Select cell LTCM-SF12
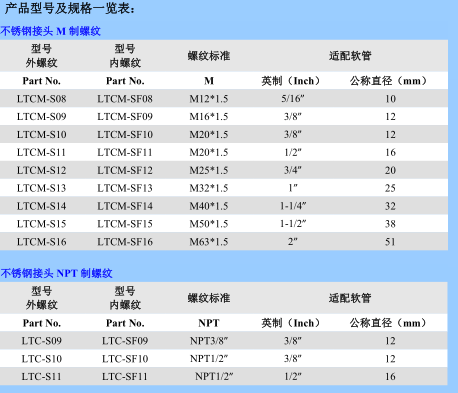458x393 pixels. [125, 170]
